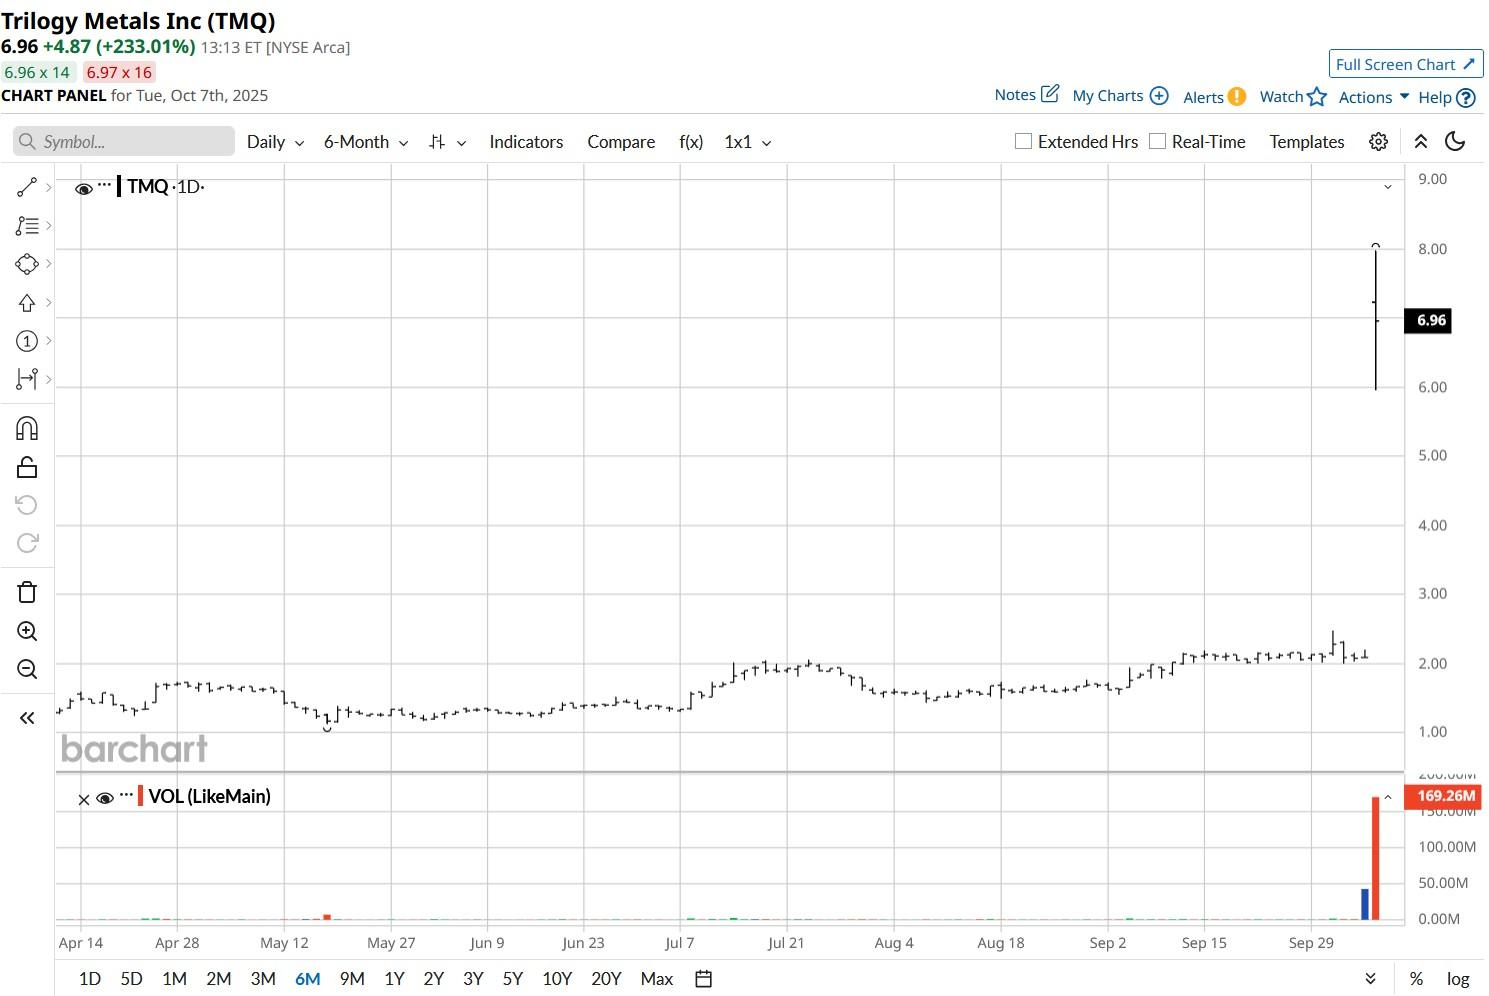This screenshot has width=1489, height=996.
Task: Collapse the chart header with double chevron
Action: (x=1420, y=142)
